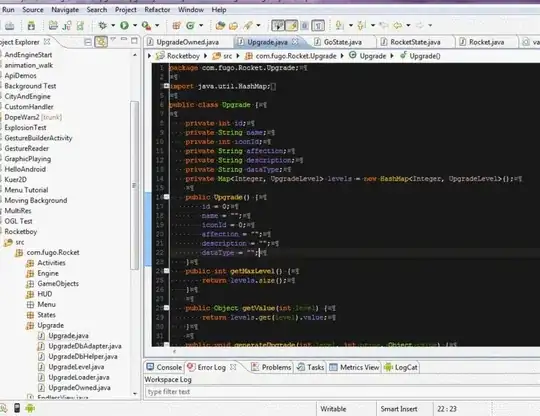Open the Debug button dropdown arrow
The width and height of the screenshot is (540, 416).
113,25
